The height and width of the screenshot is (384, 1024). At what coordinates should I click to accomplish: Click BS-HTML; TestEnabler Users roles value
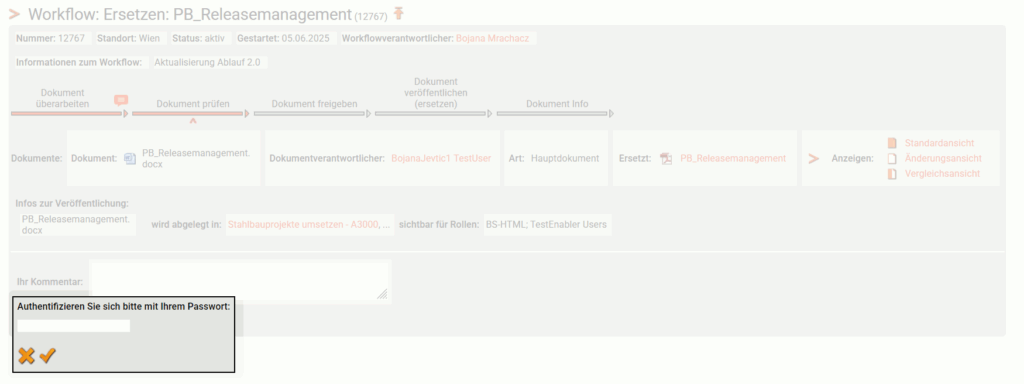546,225
